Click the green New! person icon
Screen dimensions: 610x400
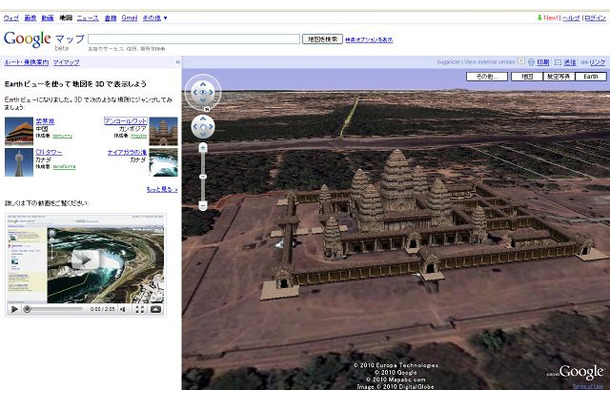point(539,18)
